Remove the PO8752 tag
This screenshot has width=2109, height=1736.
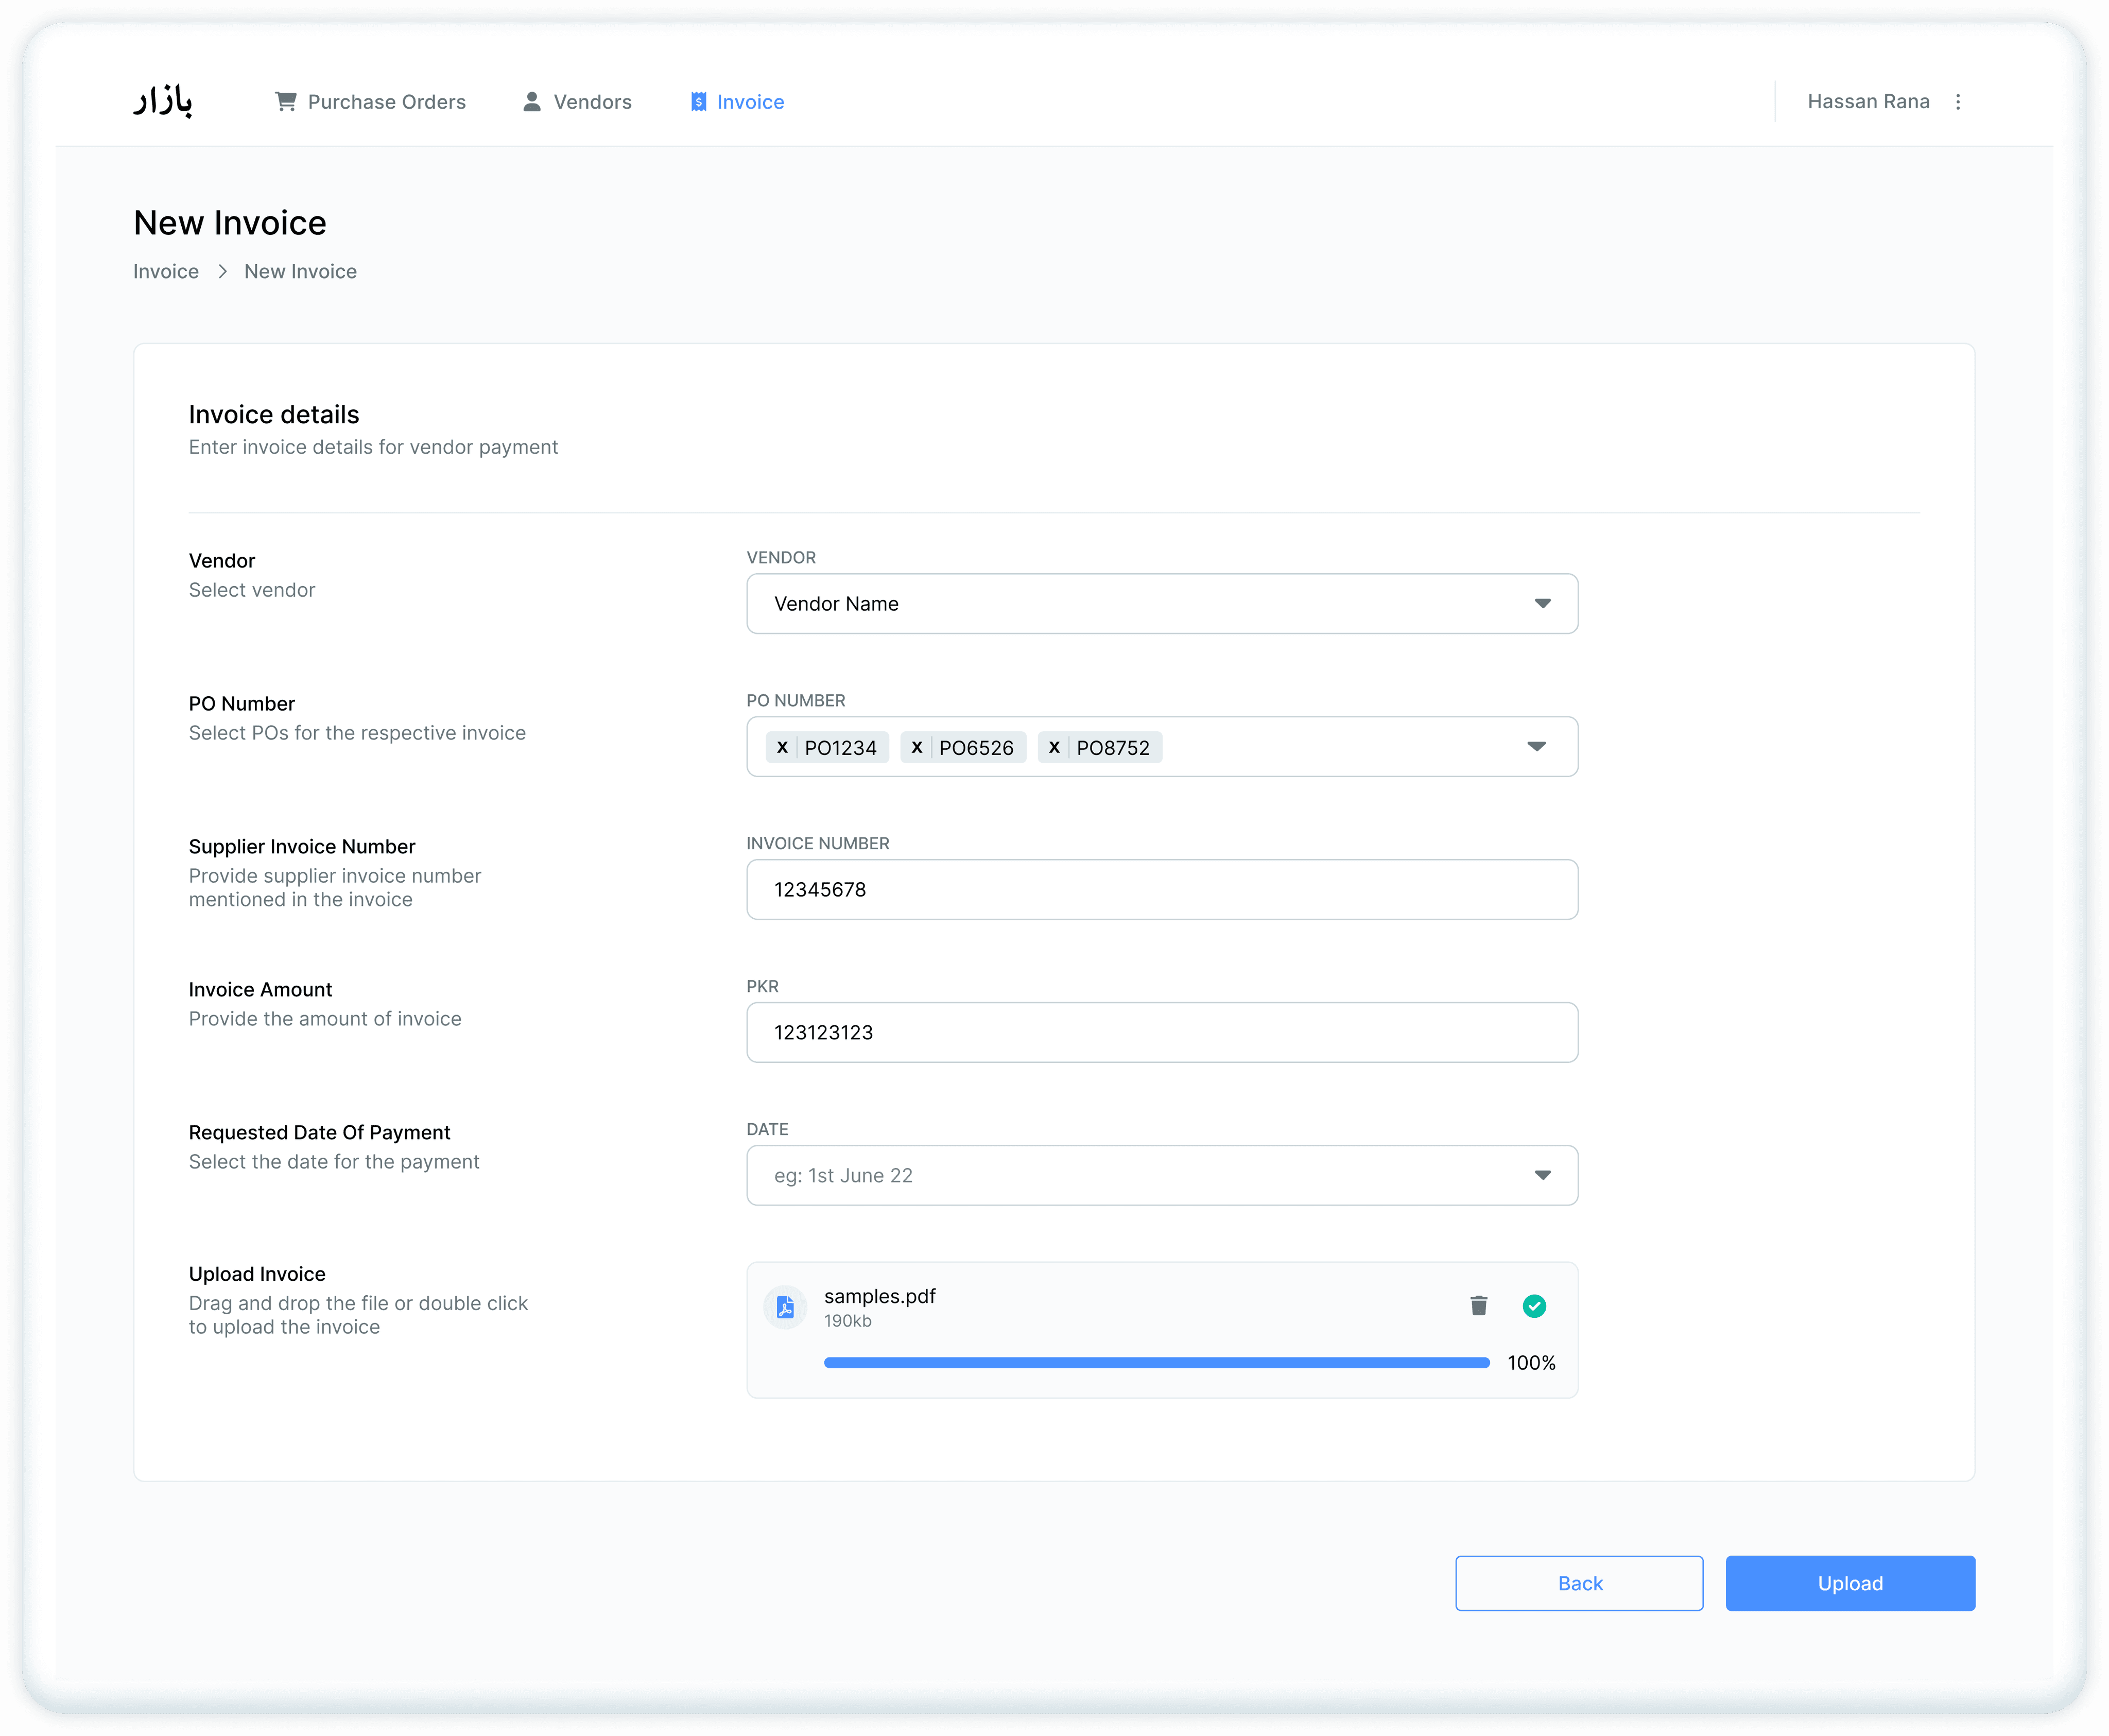click(1054, 747)
